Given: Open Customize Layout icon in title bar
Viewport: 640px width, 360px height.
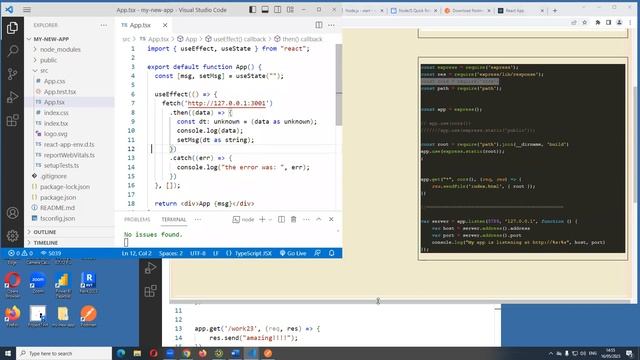Looking at the screenshot, I should click(x=290, y=9).
